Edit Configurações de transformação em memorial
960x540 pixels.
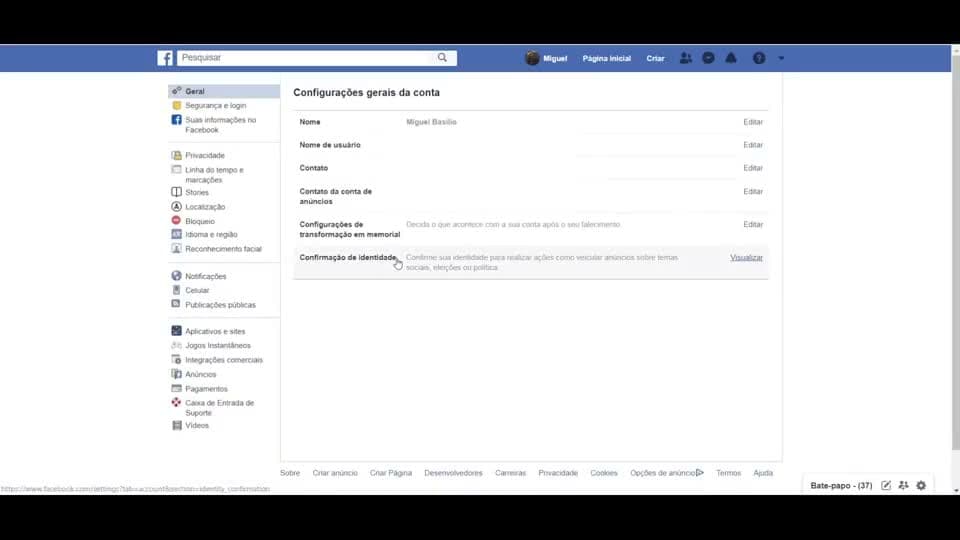(753, 225)
